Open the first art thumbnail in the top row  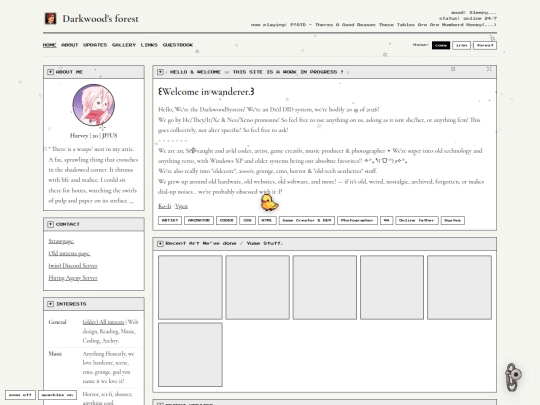click(190, 287)
